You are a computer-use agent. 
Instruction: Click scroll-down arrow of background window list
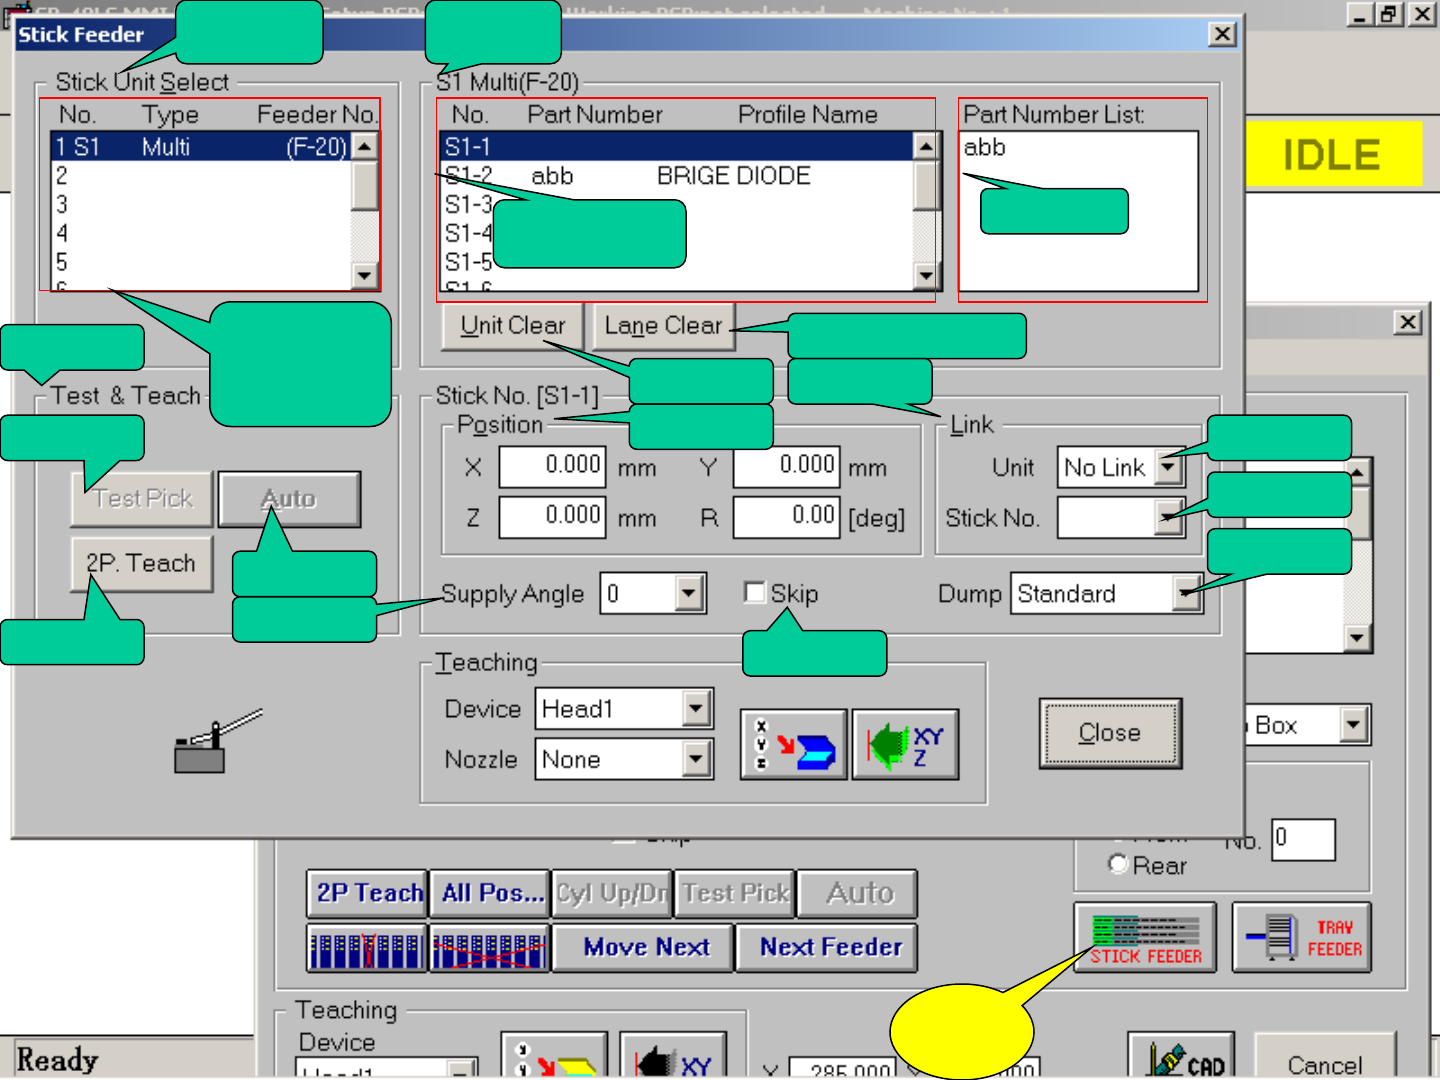[x=1357, y=637]
